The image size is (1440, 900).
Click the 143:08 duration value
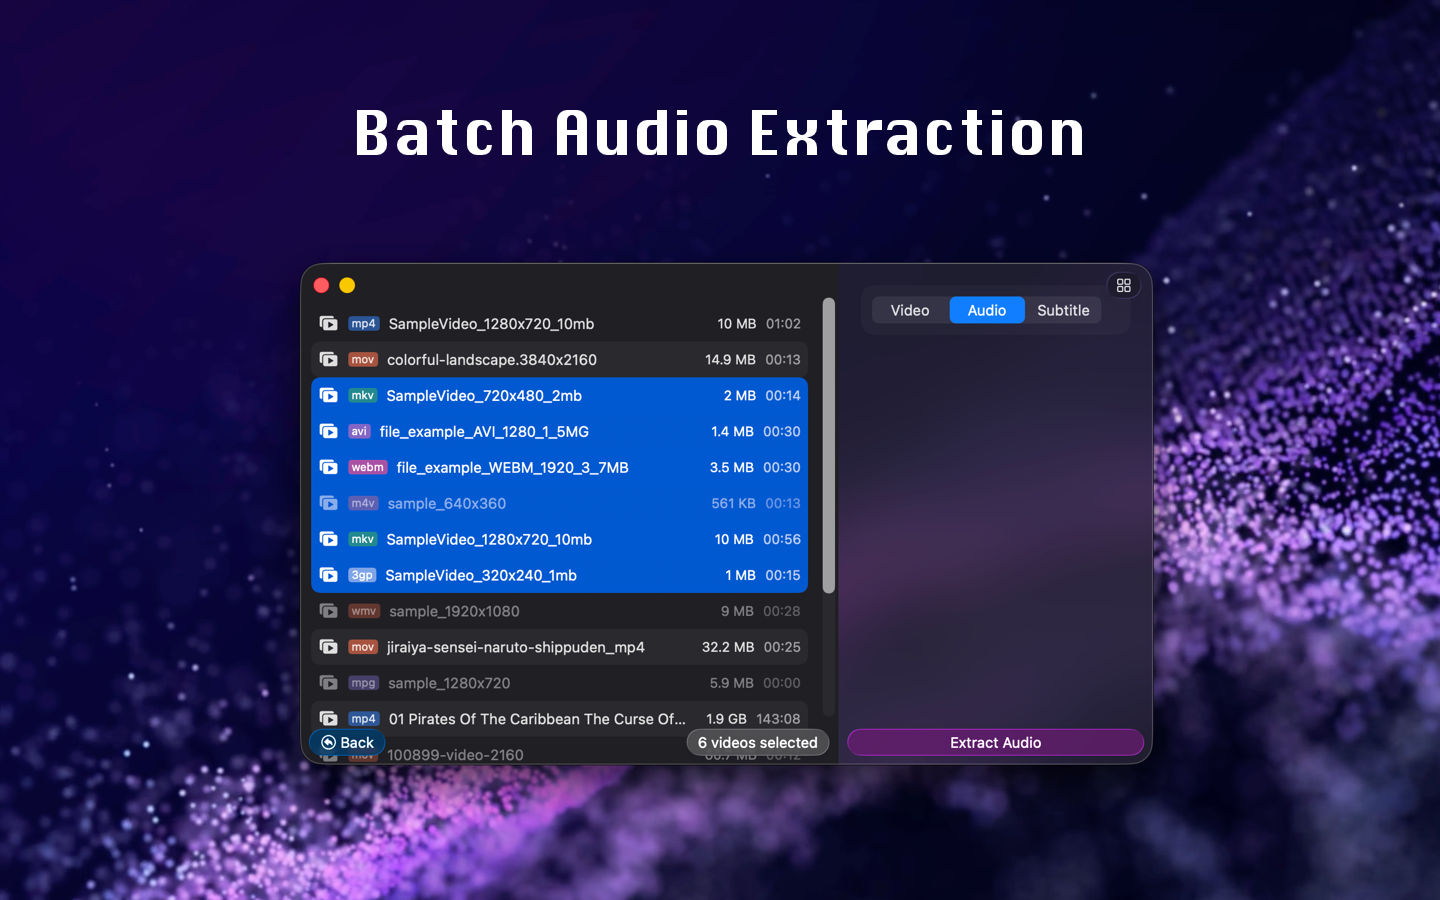pos(778,719)
